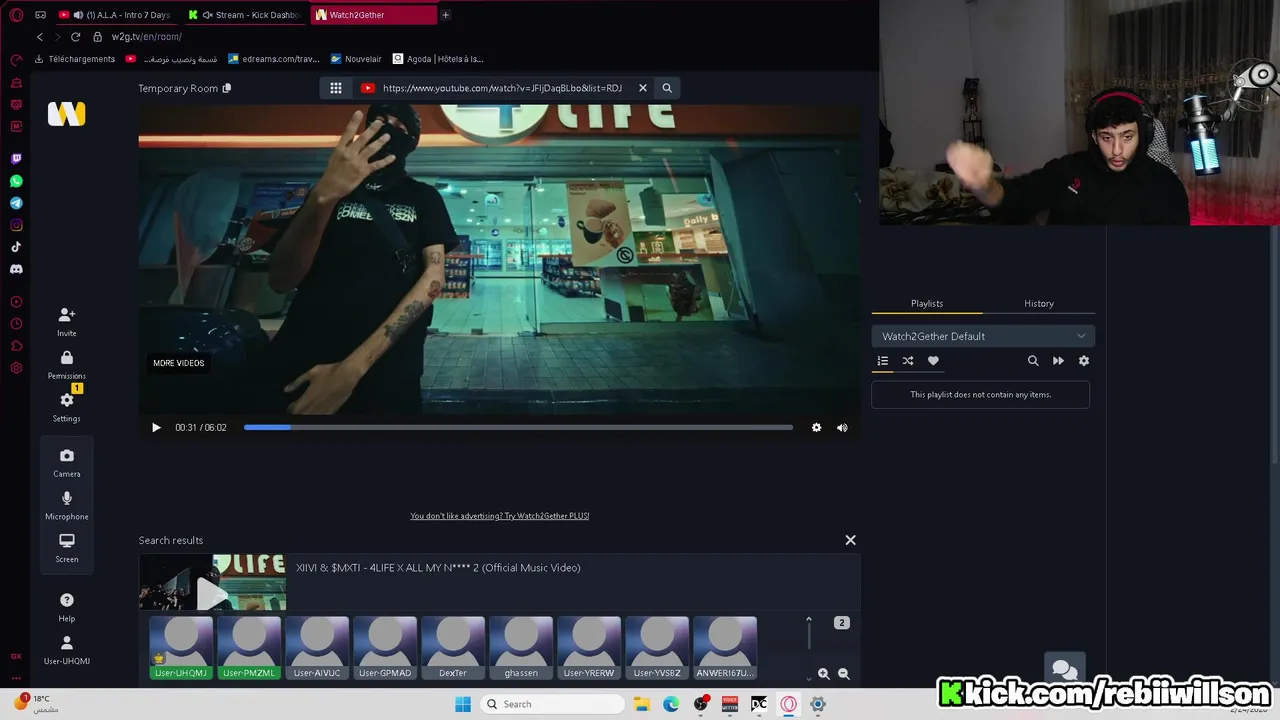The height and width of the screenshot is (720, 1280).
Task: Open the Invite panel in Watch2Gether sidebar
Action: pos(67,321)
